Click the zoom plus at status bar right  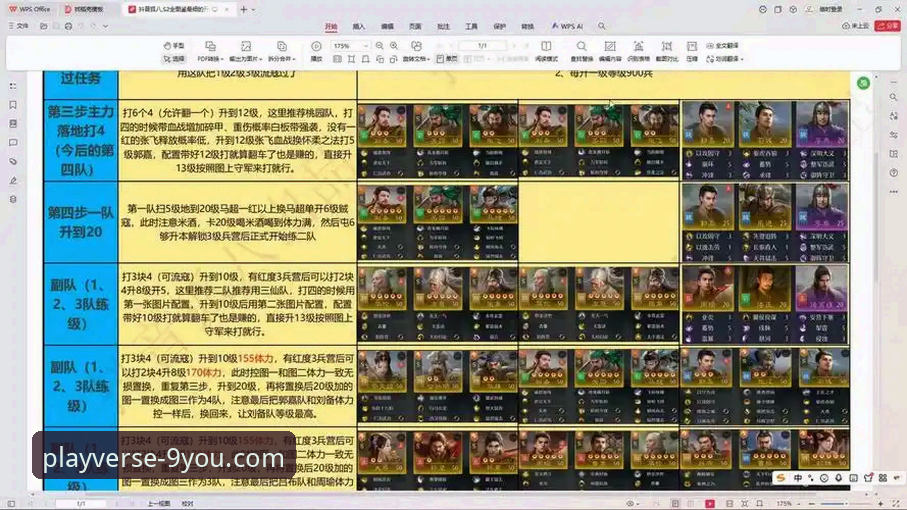(880, 504)
